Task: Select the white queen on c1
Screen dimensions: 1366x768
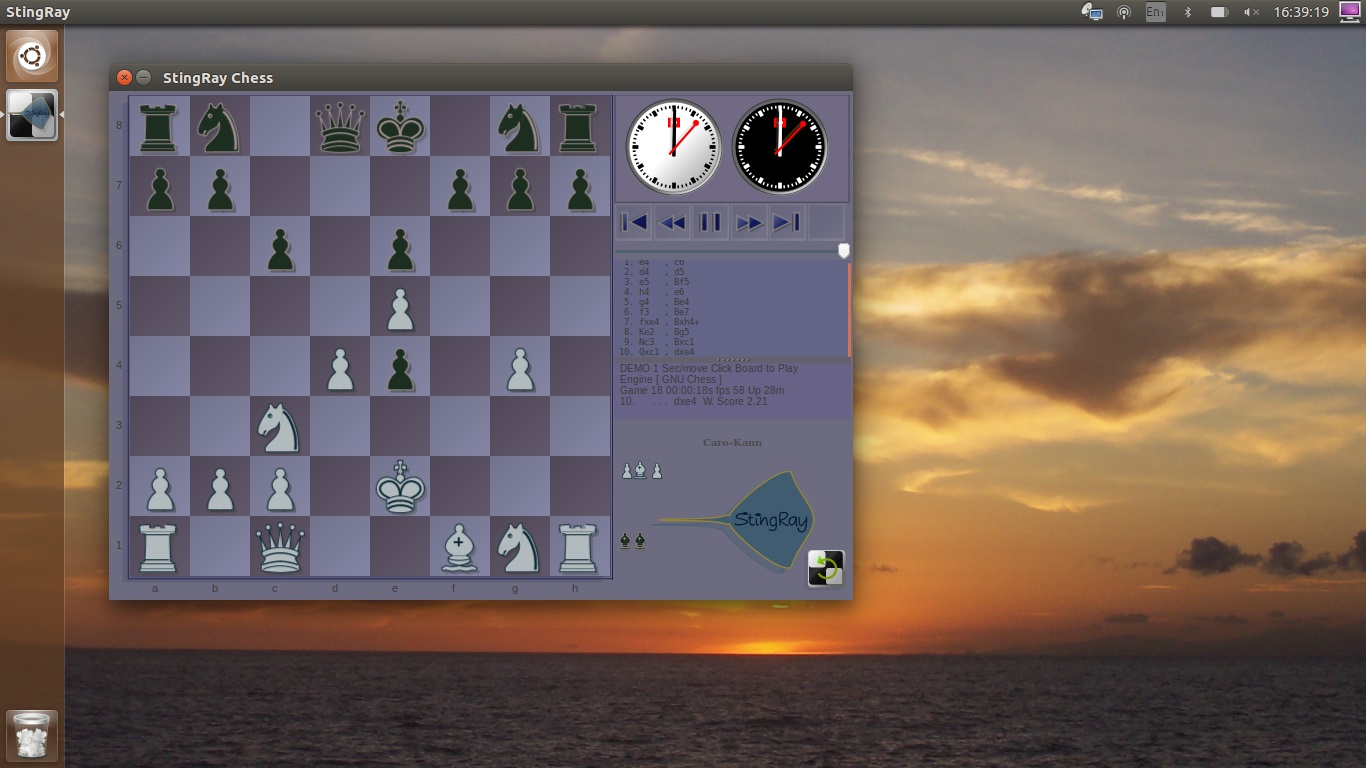Action: [x=280, y=546]
